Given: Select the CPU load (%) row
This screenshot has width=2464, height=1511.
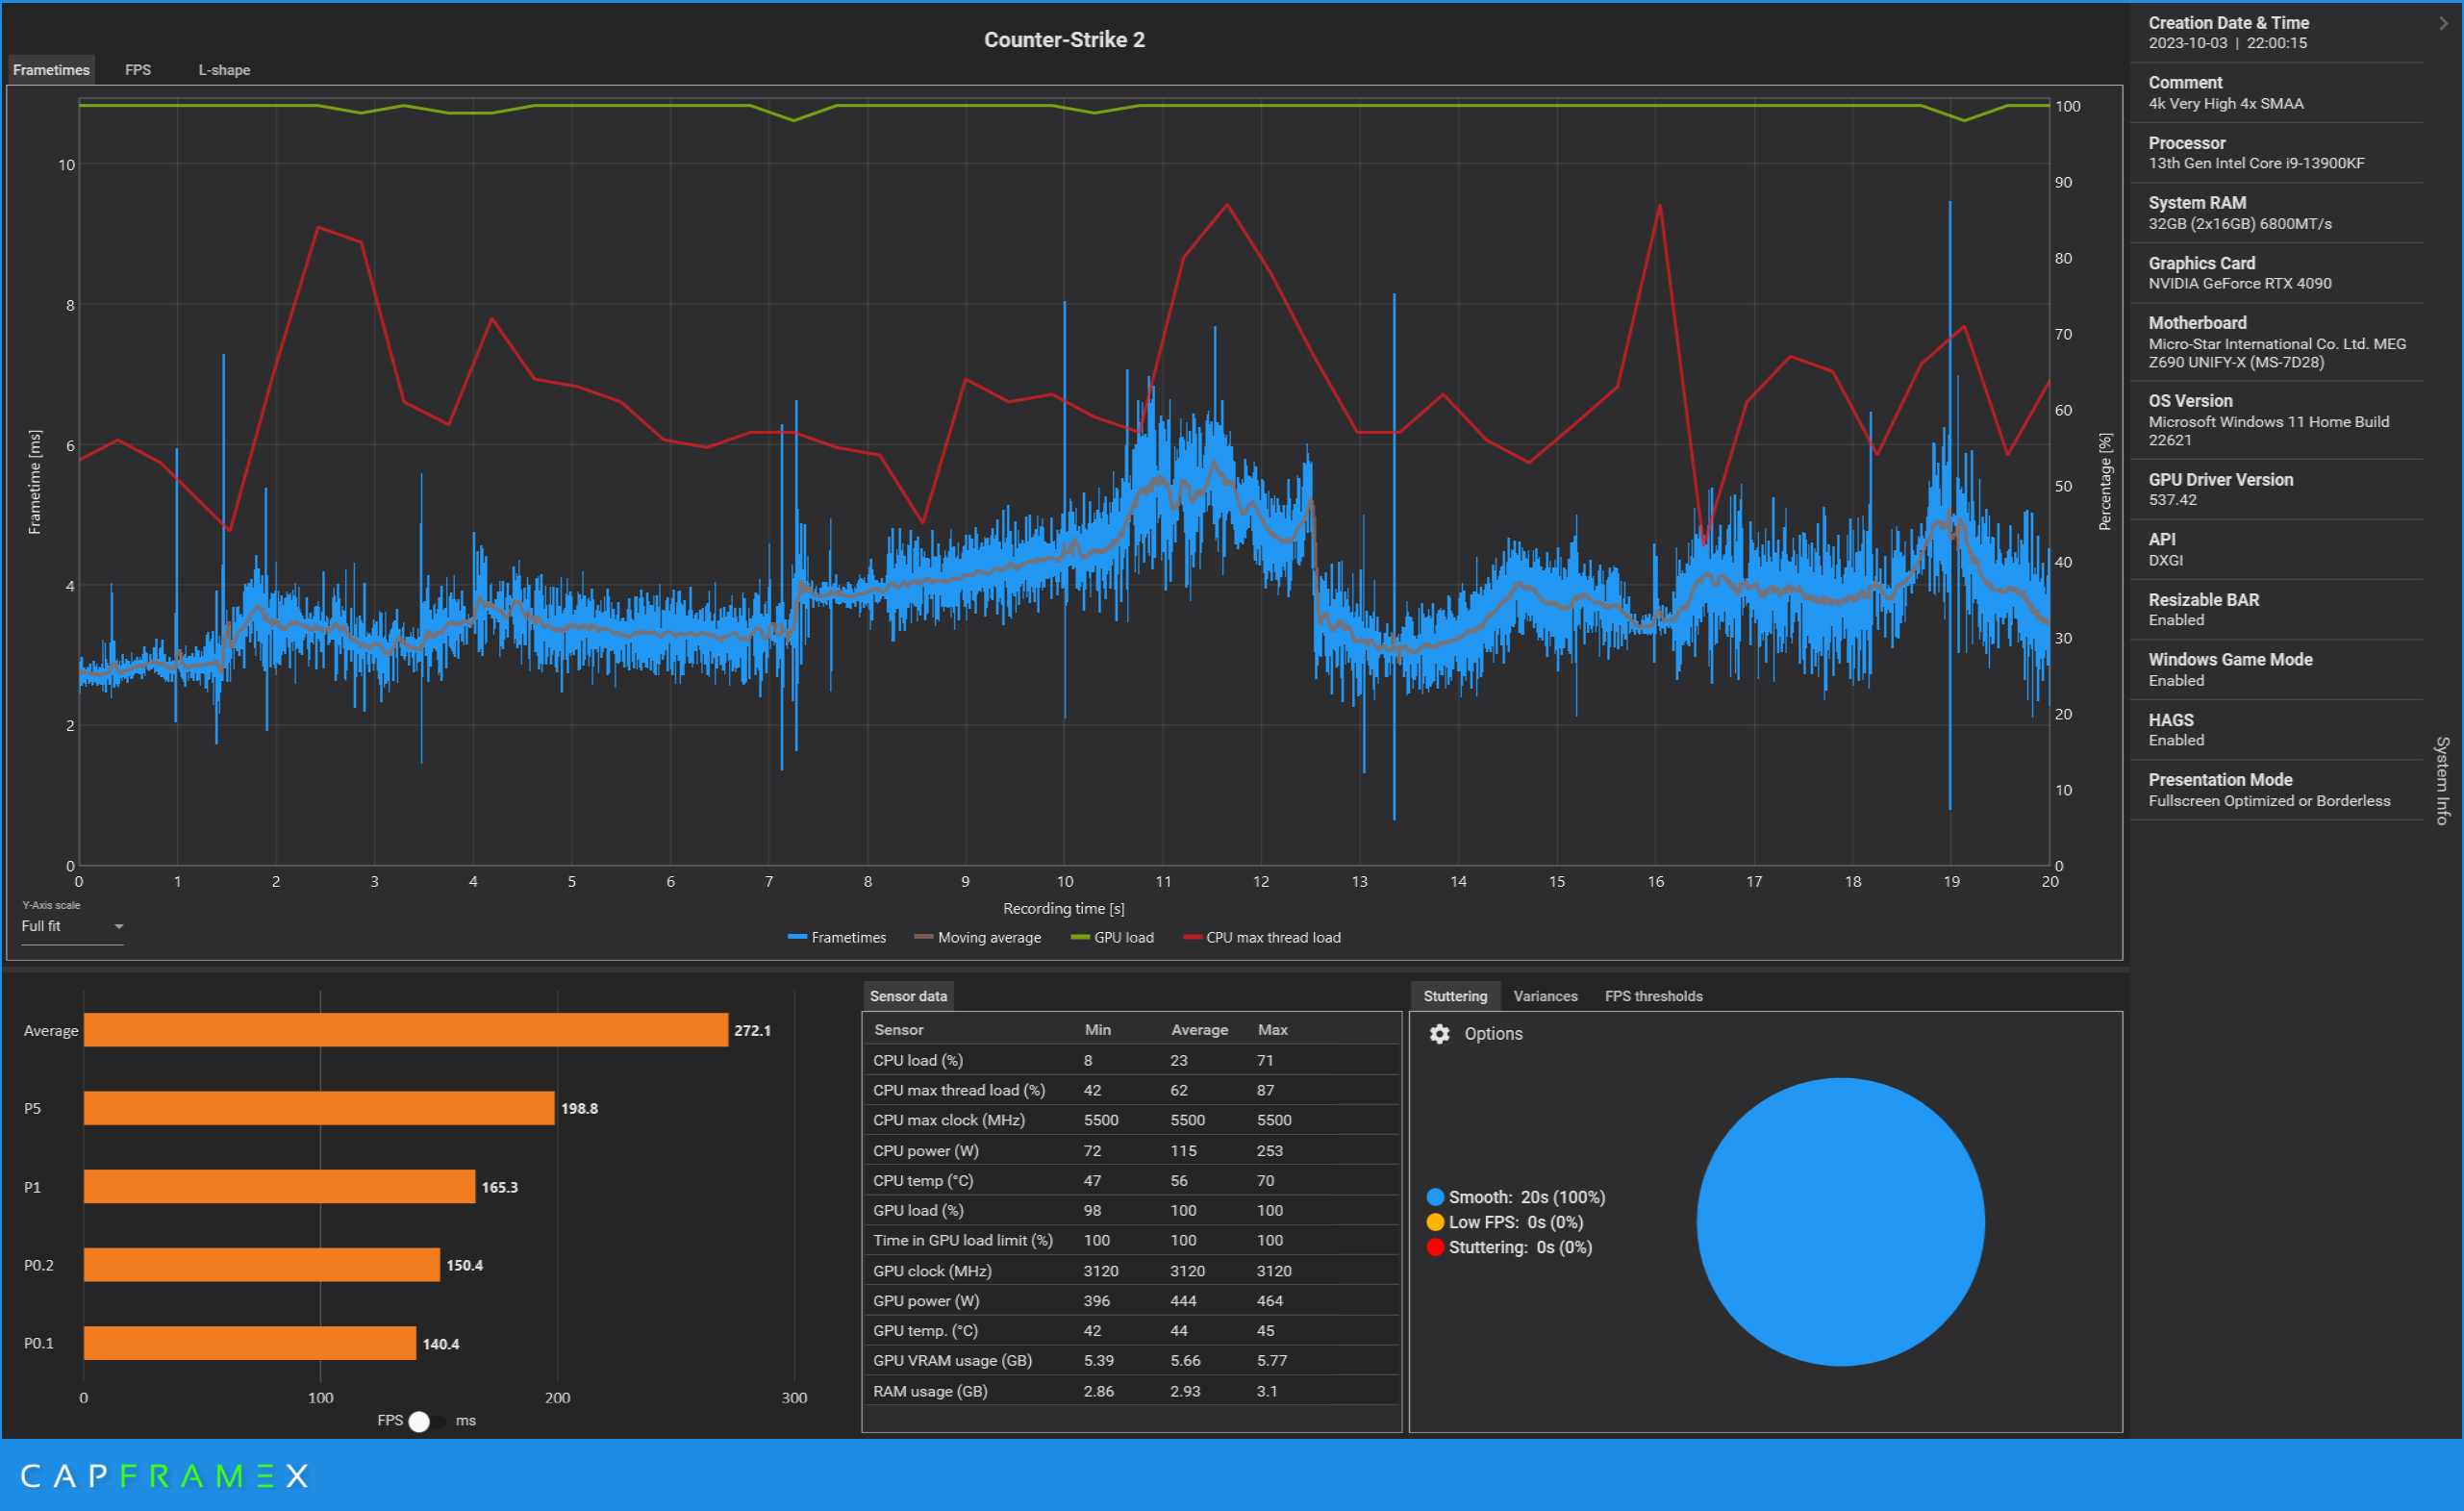Looking at the screenshot, I should point(1131,1060).
